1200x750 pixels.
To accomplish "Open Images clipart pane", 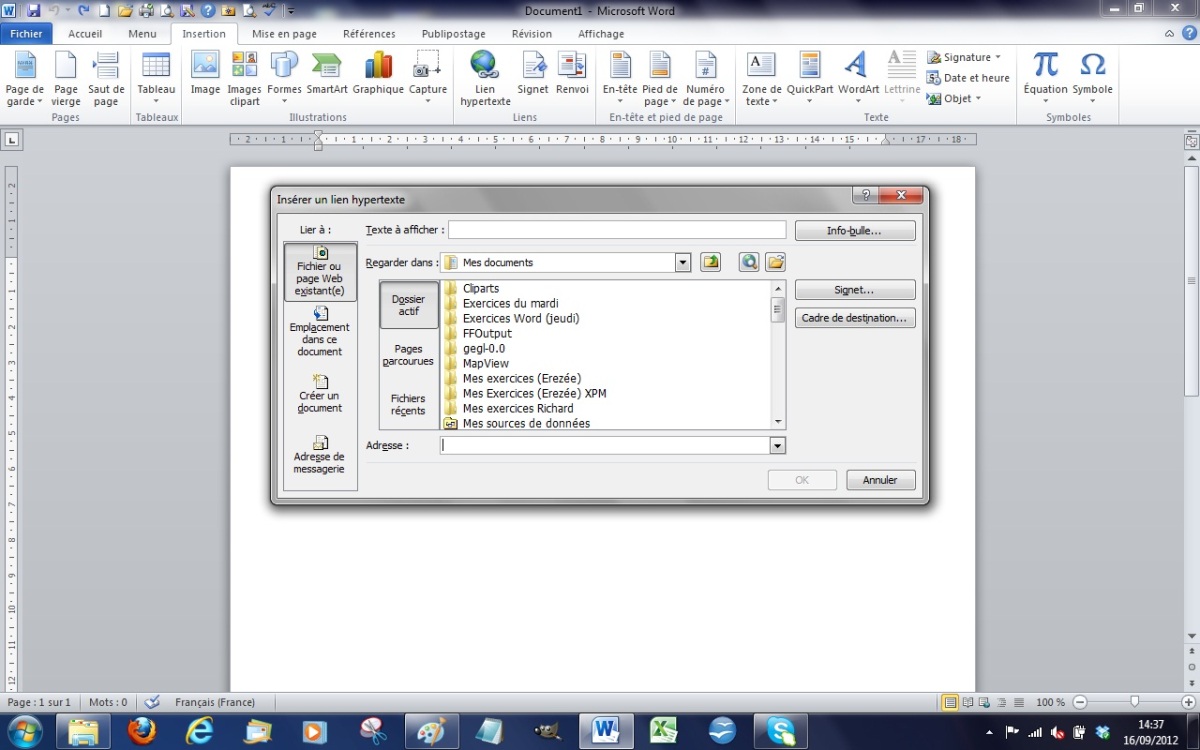I will [245, 79].
